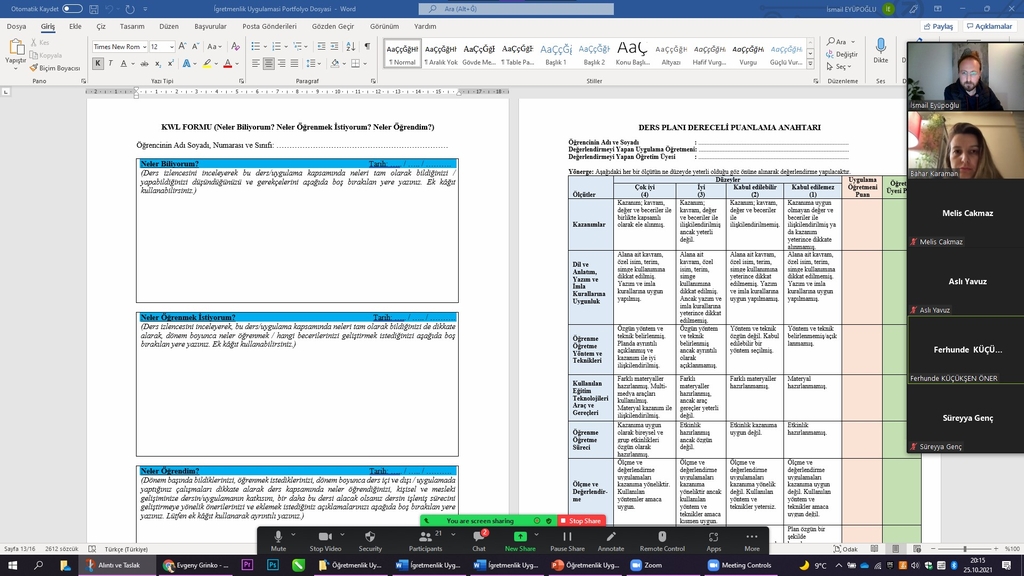
Task: Open the Görünüm ribbon tab
Action: pyautogui.click(x=385, y=27)
